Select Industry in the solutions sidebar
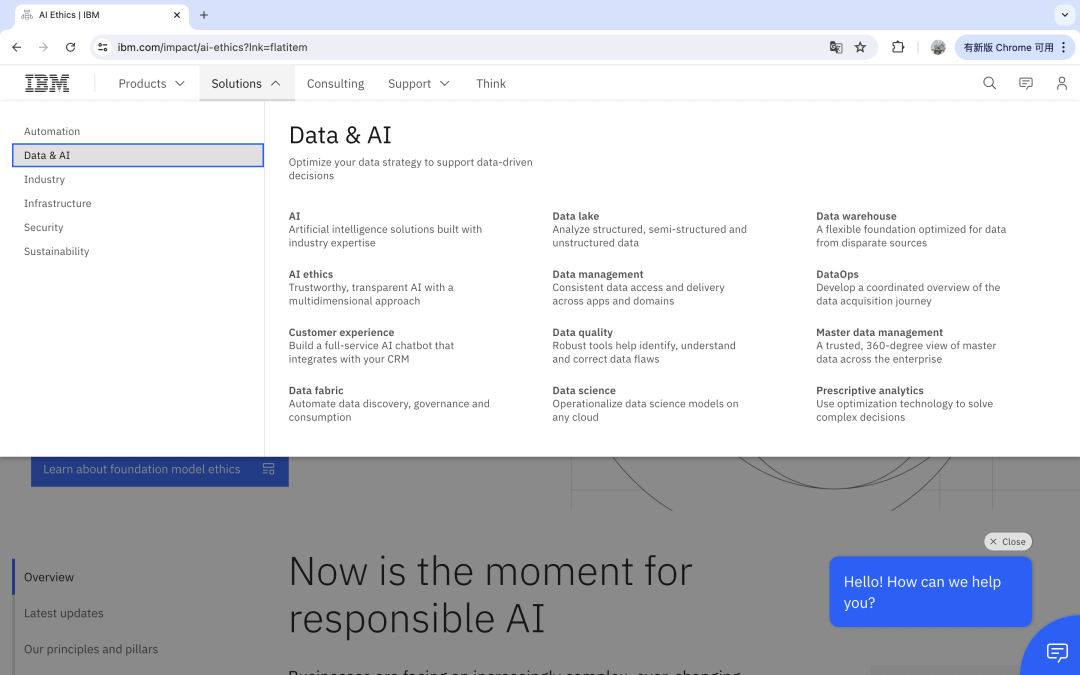This screenshot has width=1080, height=675. pyautogui.click(x=45, y=180)
